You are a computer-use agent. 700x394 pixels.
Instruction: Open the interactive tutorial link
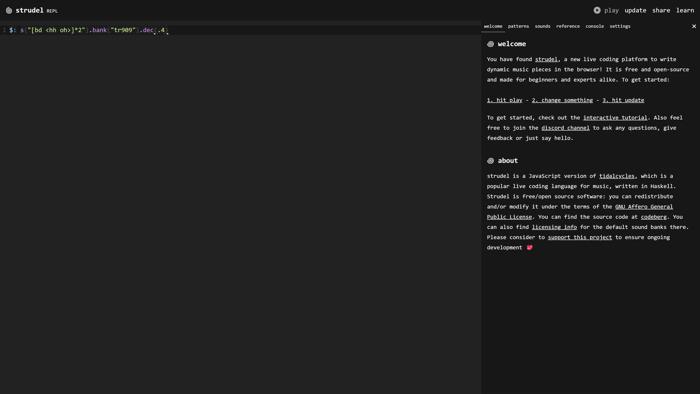pyautogui.click(x=615, y=118)
